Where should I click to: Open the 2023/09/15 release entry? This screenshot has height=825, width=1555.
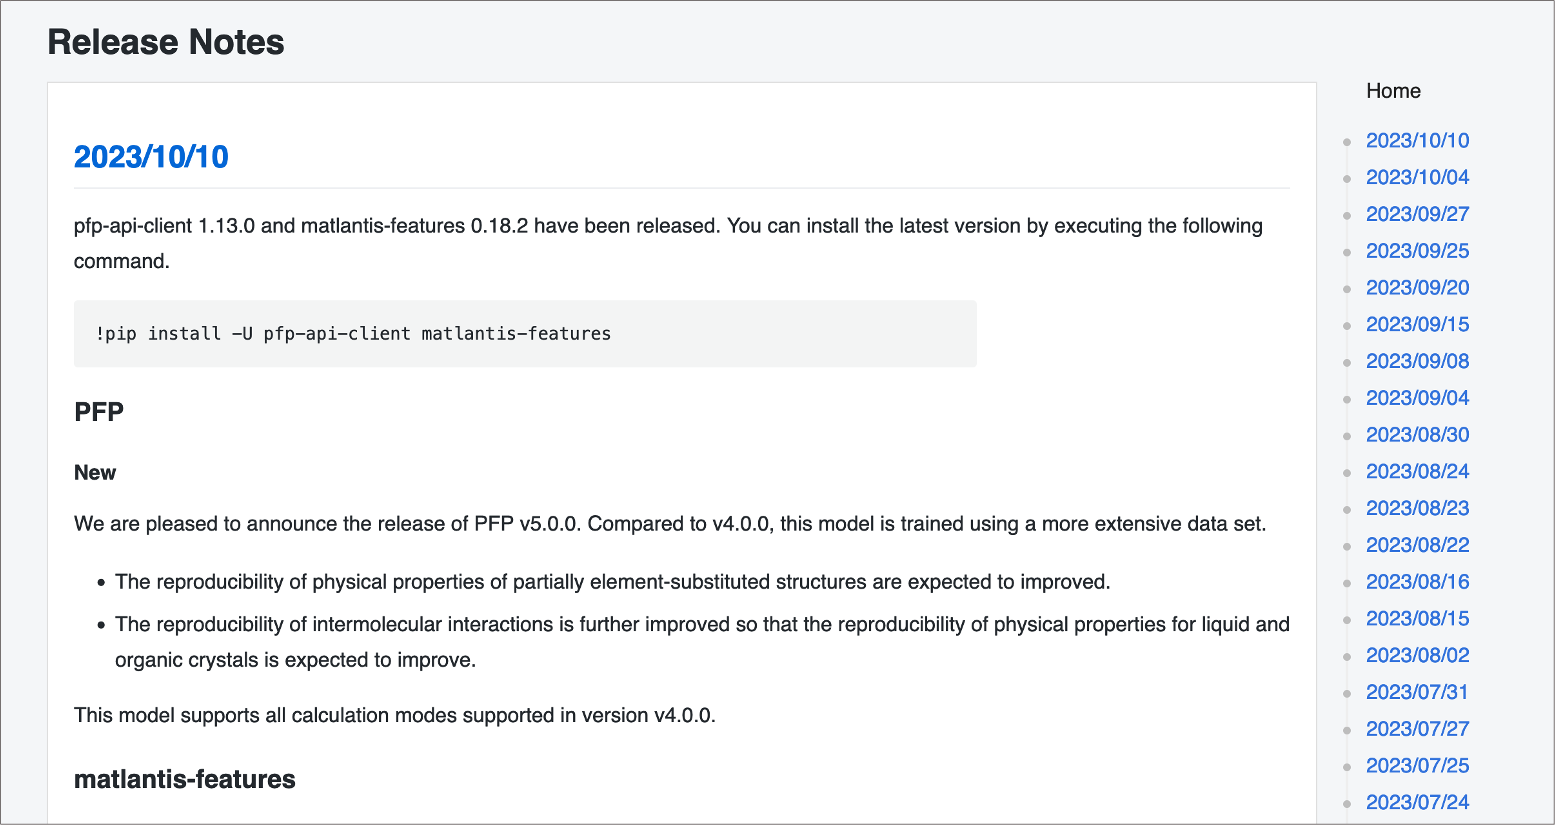coord(1417,325)
